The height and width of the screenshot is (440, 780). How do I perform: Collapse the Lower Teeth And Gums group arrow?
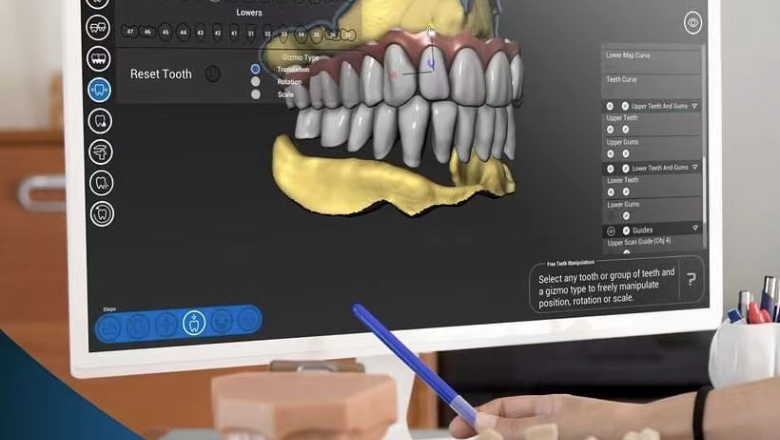click(x=695, y=167)
